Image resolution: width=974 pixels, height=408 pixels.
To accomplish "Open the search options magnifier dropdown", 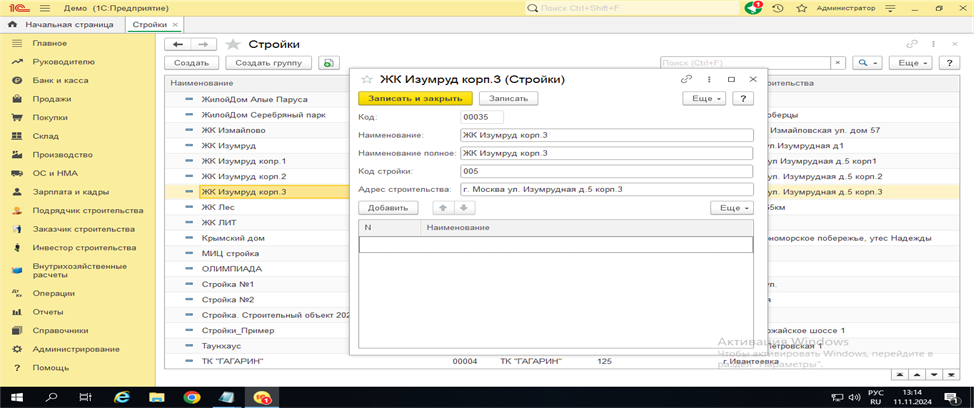I will (x=866, y=63).
